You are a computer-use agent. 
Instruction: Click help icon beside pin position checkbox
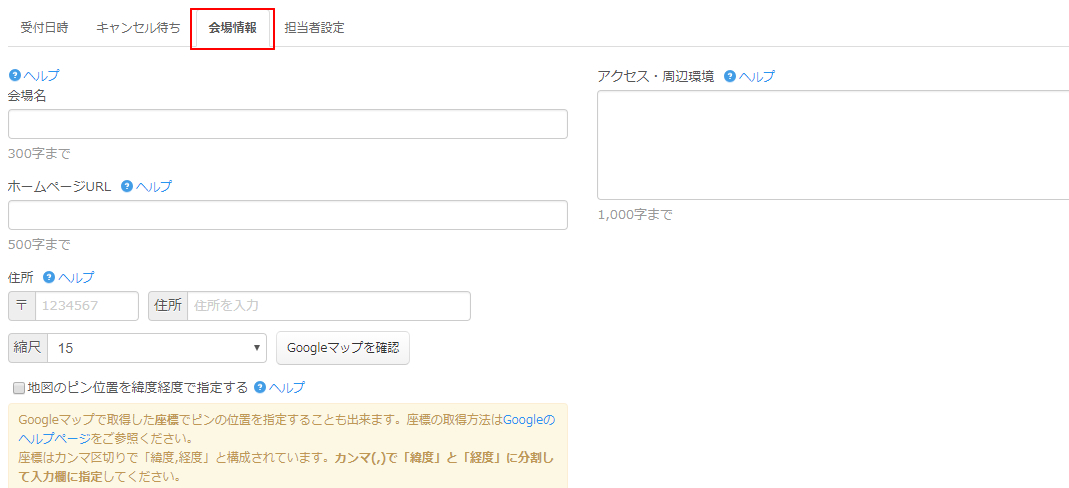(x=260, y=387)
